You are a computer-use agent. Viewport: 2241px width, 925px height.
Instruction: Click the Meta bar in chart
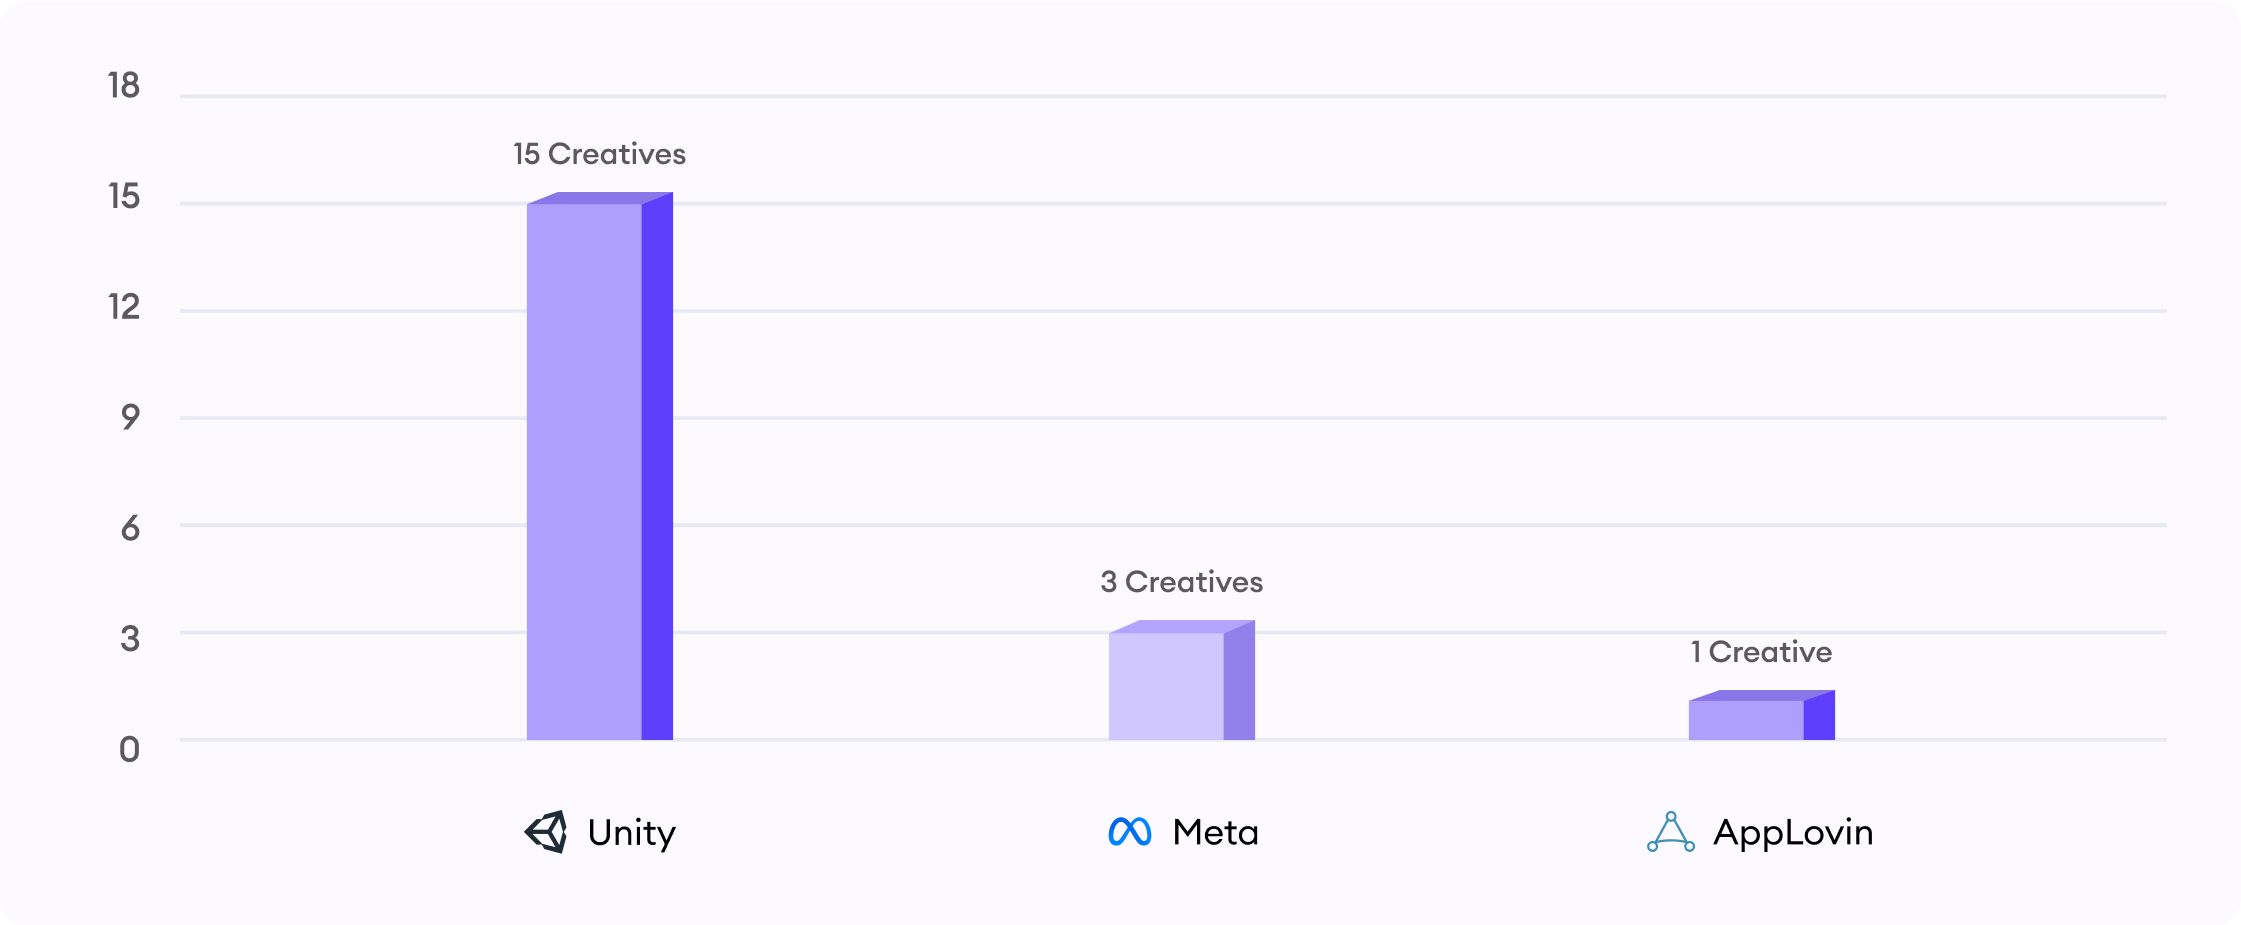[x=1182, y=680]
